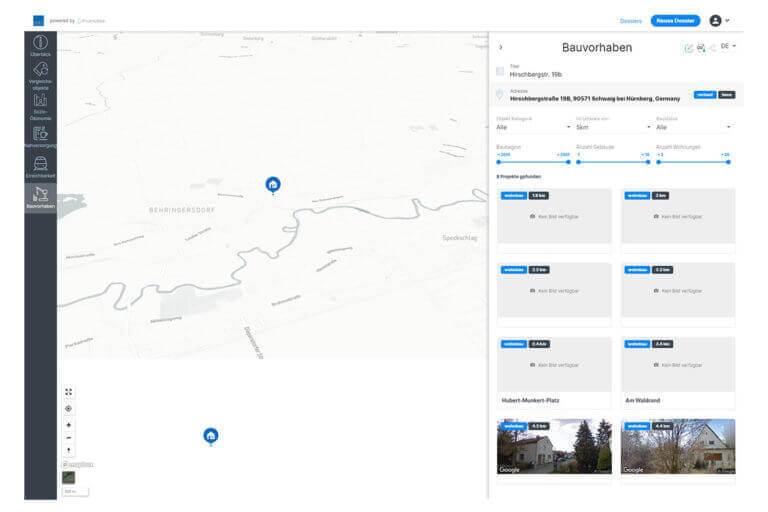Click the Baubeginn slider right handle
Viewport: 768px width, 512px height.
pyautogui.click(x=568, y=161)
